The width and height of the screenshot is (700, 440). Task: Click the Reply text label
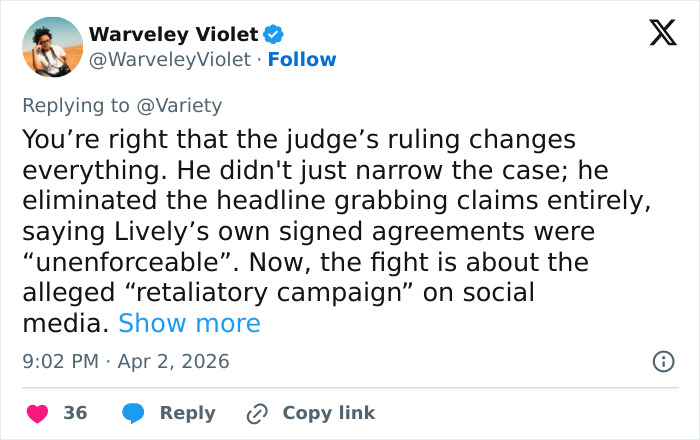pyautogui.click(x=188, y=413)
